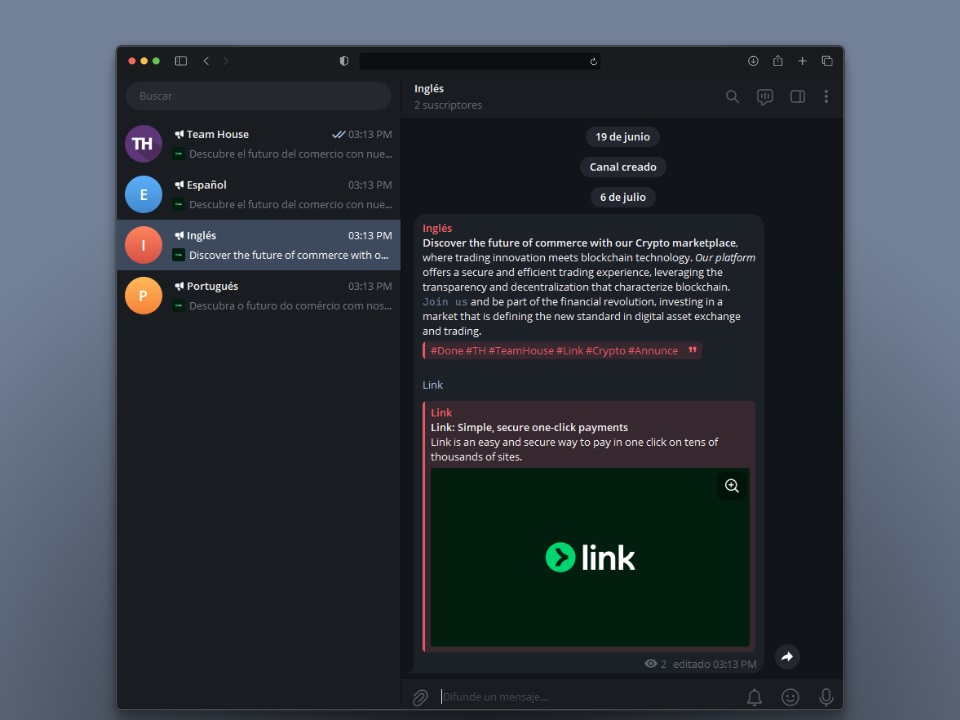The width and height of the screenshot is (960, 720).
Task: Open the channel comments icon
Action: (x=765, y=97)
